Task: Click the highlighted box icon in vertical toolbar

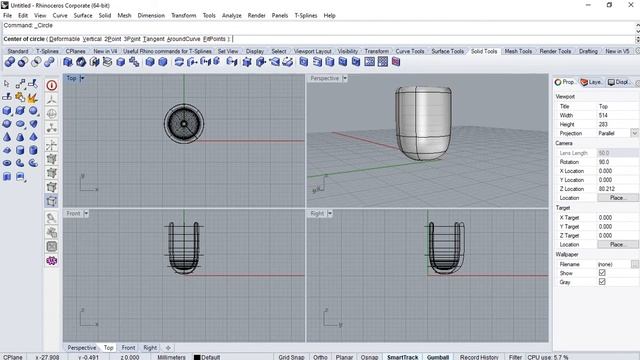Action: (52, 201)
